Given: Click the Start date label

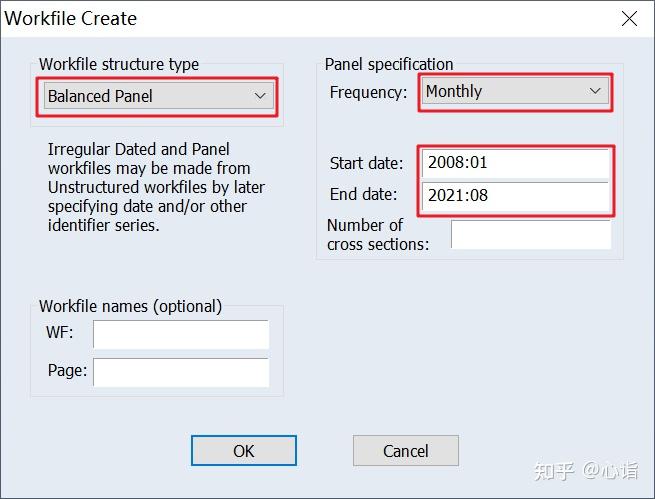Looking at the screenshot, I should point(366,163).
